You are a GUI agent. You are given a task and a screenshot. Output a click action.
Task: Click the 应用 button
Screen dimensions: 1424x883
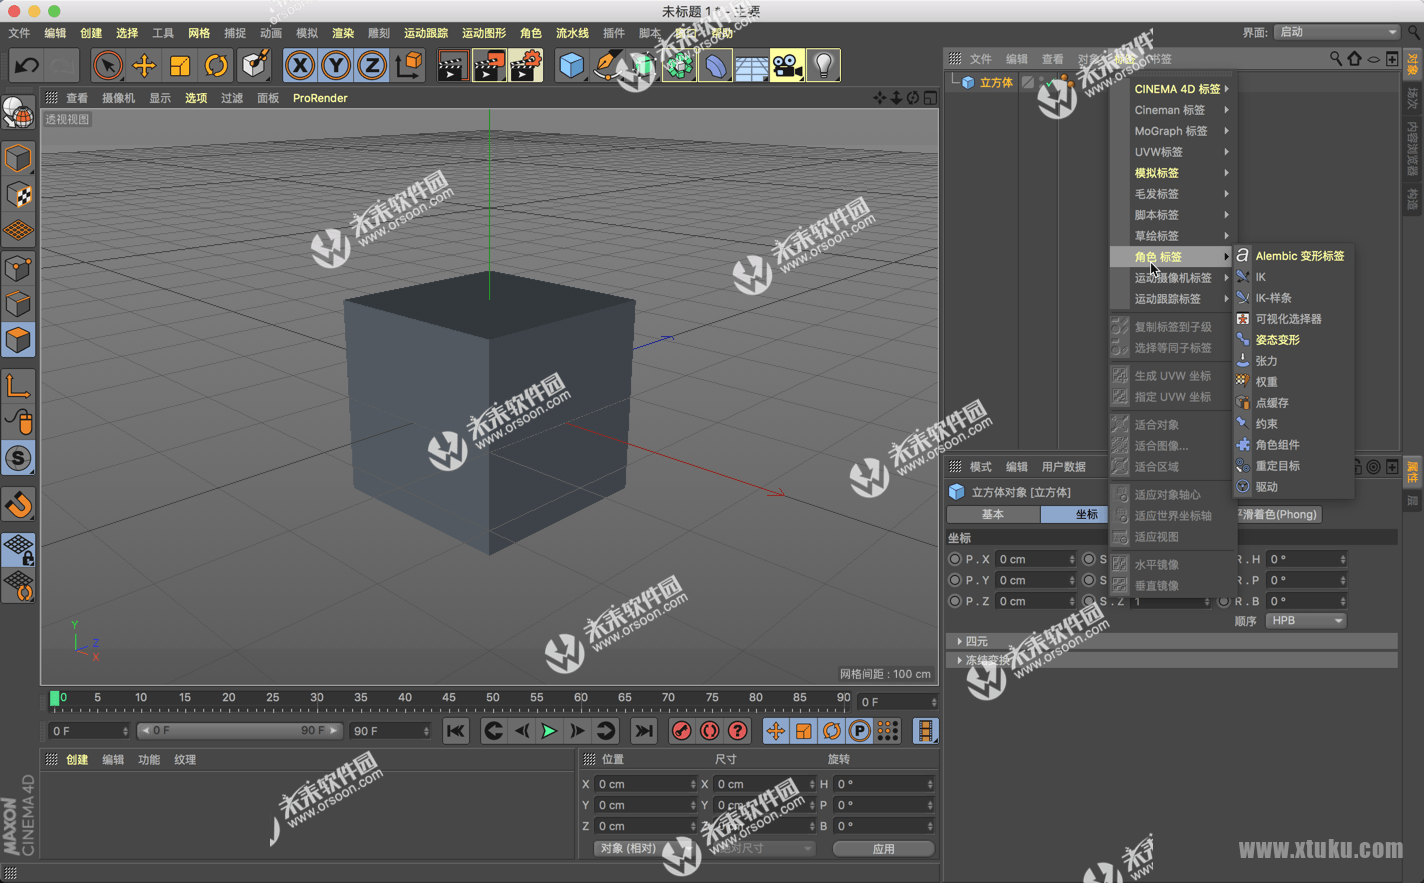click(x=883, y=849)
